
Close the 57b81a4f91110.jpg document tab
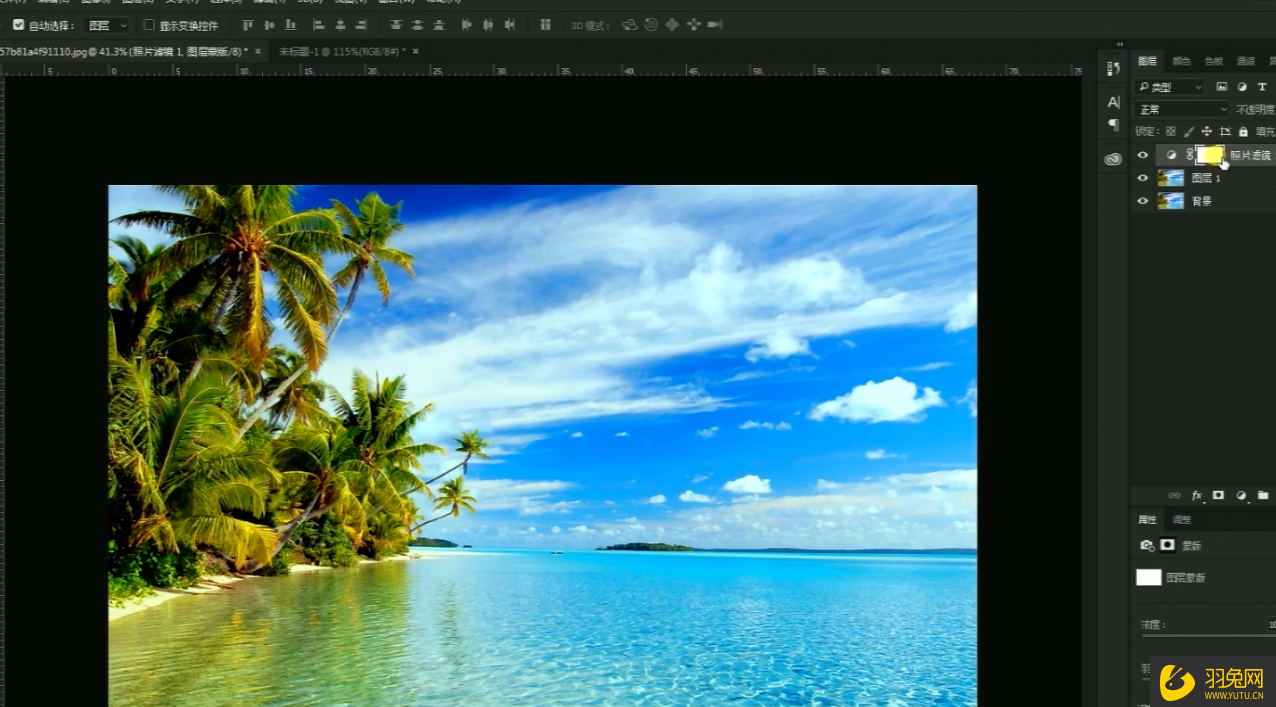click(258, 51)
